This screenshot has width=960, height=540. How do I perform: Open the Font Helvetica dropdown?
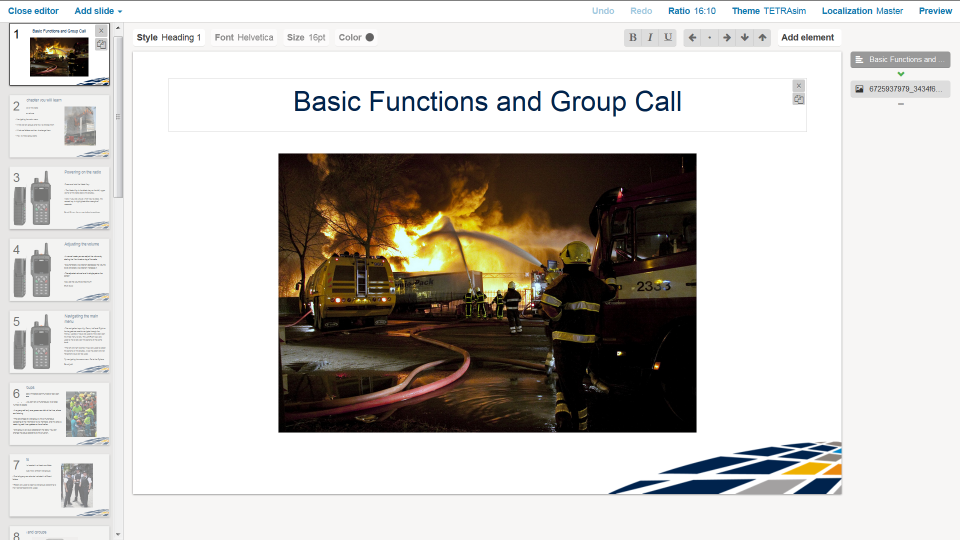point(243,38)
